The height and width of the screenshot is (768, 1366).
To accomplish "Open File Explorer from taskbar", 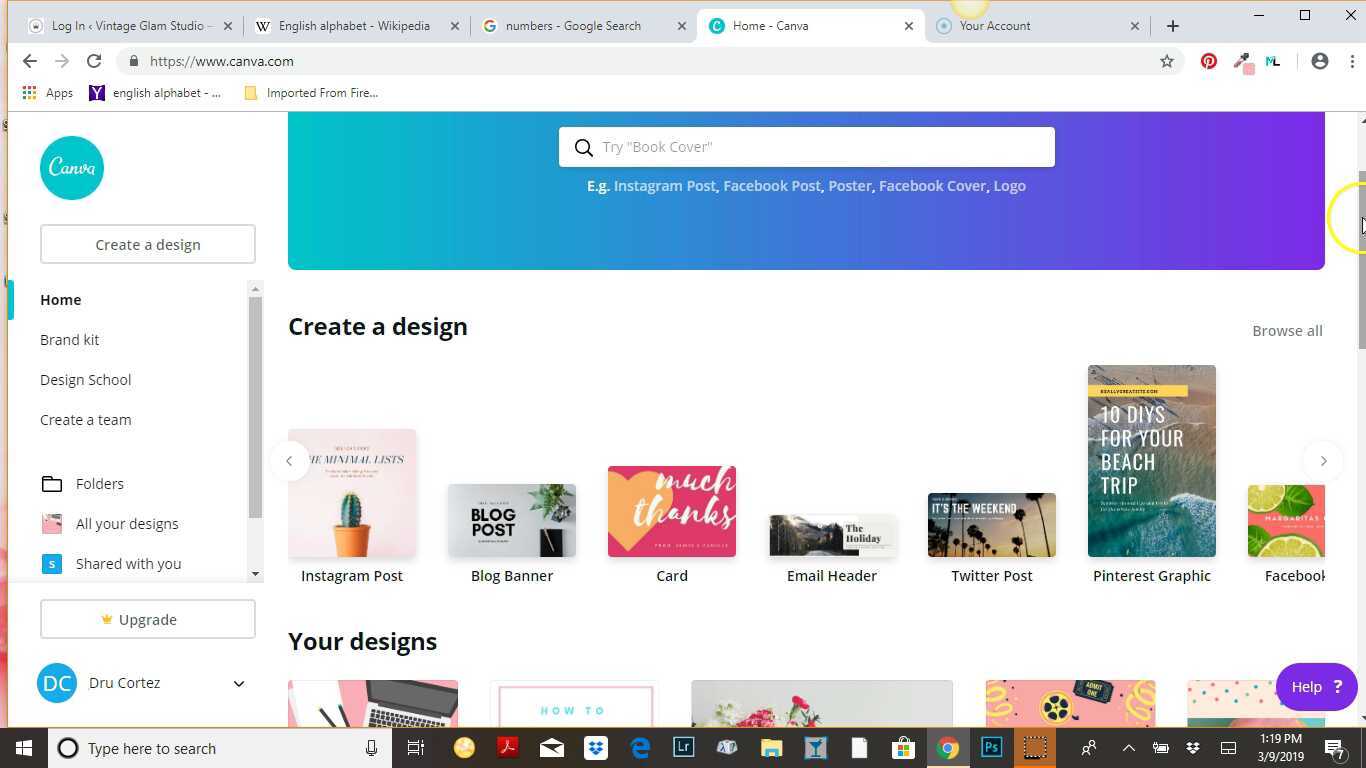I will click(x=771, y=748).
